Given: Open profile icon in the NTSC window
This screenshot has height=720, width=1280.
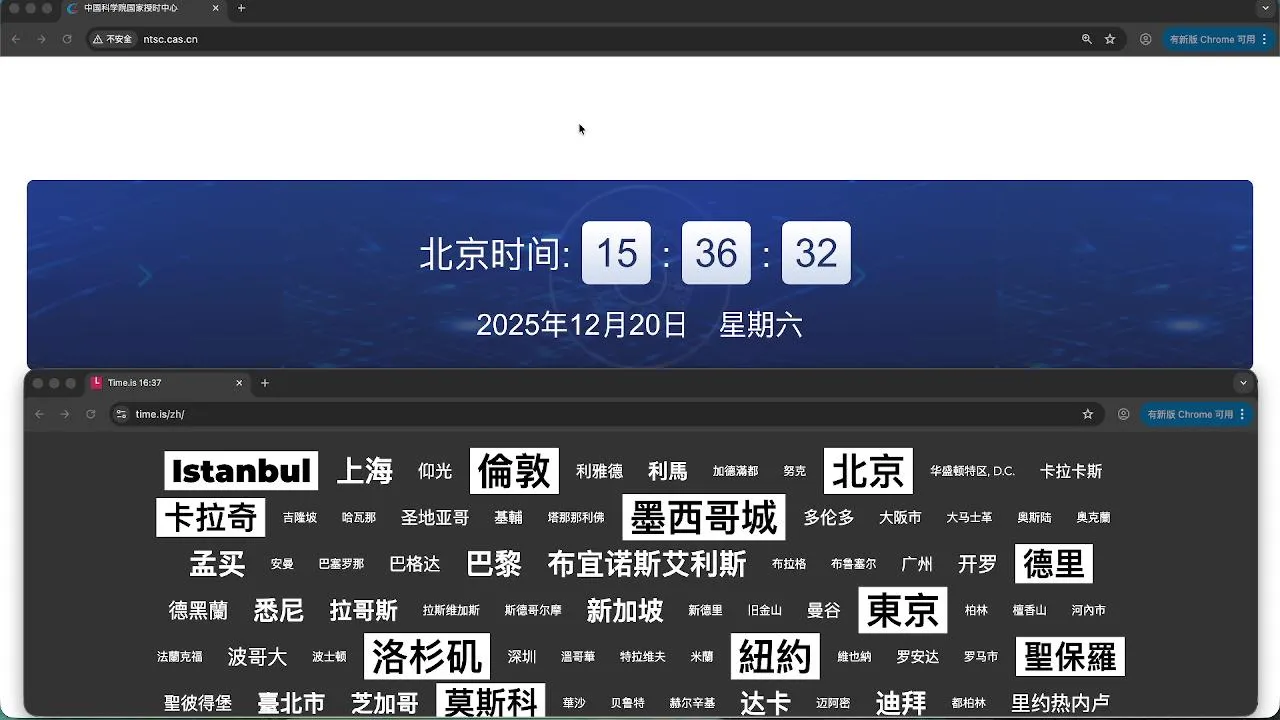Looking at the screenshot, I should (1146, 39).
